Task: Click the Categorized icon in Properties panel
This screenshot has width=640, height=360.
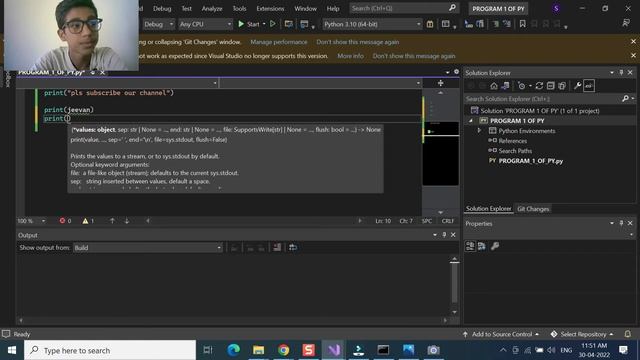Action: point(470,246)
